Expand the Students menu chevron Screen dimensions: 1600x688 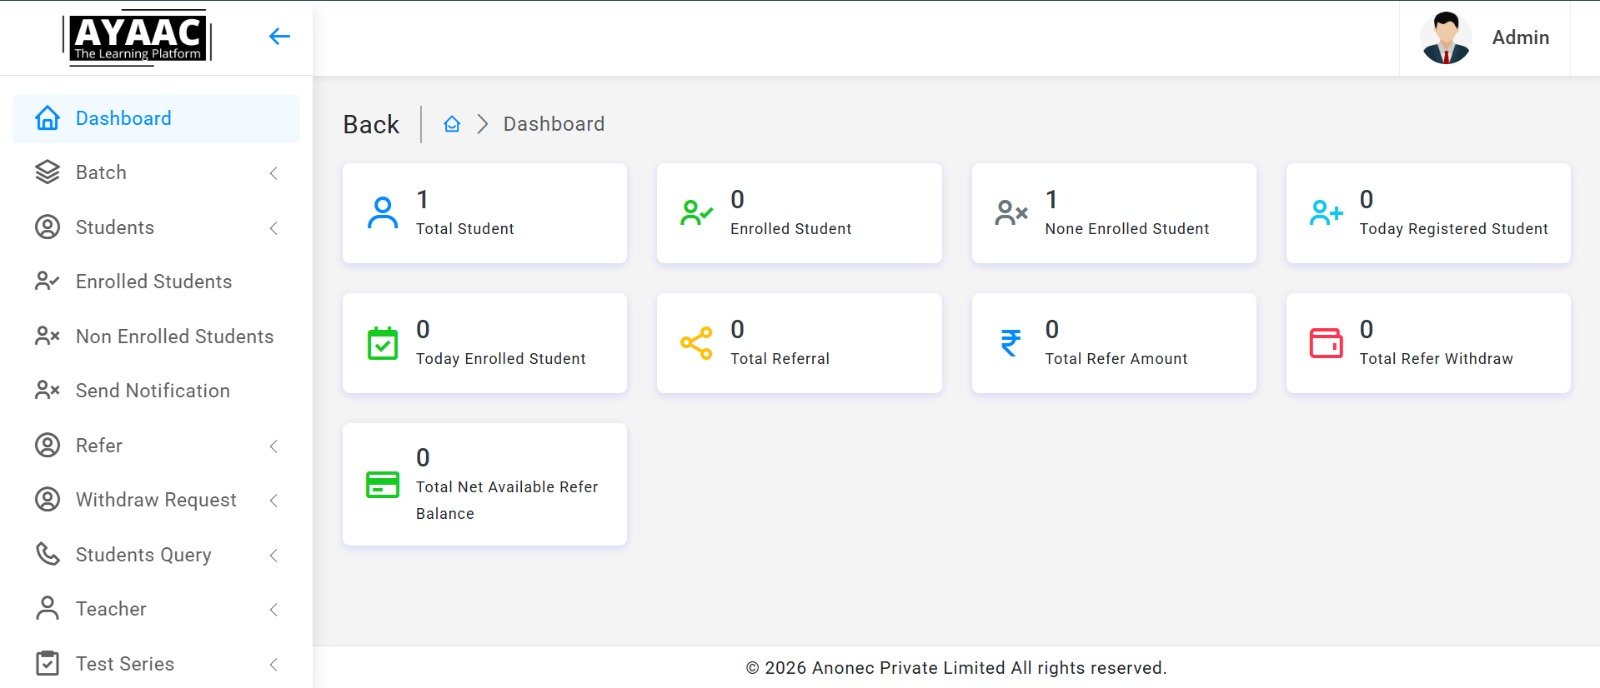click(273, 228)
